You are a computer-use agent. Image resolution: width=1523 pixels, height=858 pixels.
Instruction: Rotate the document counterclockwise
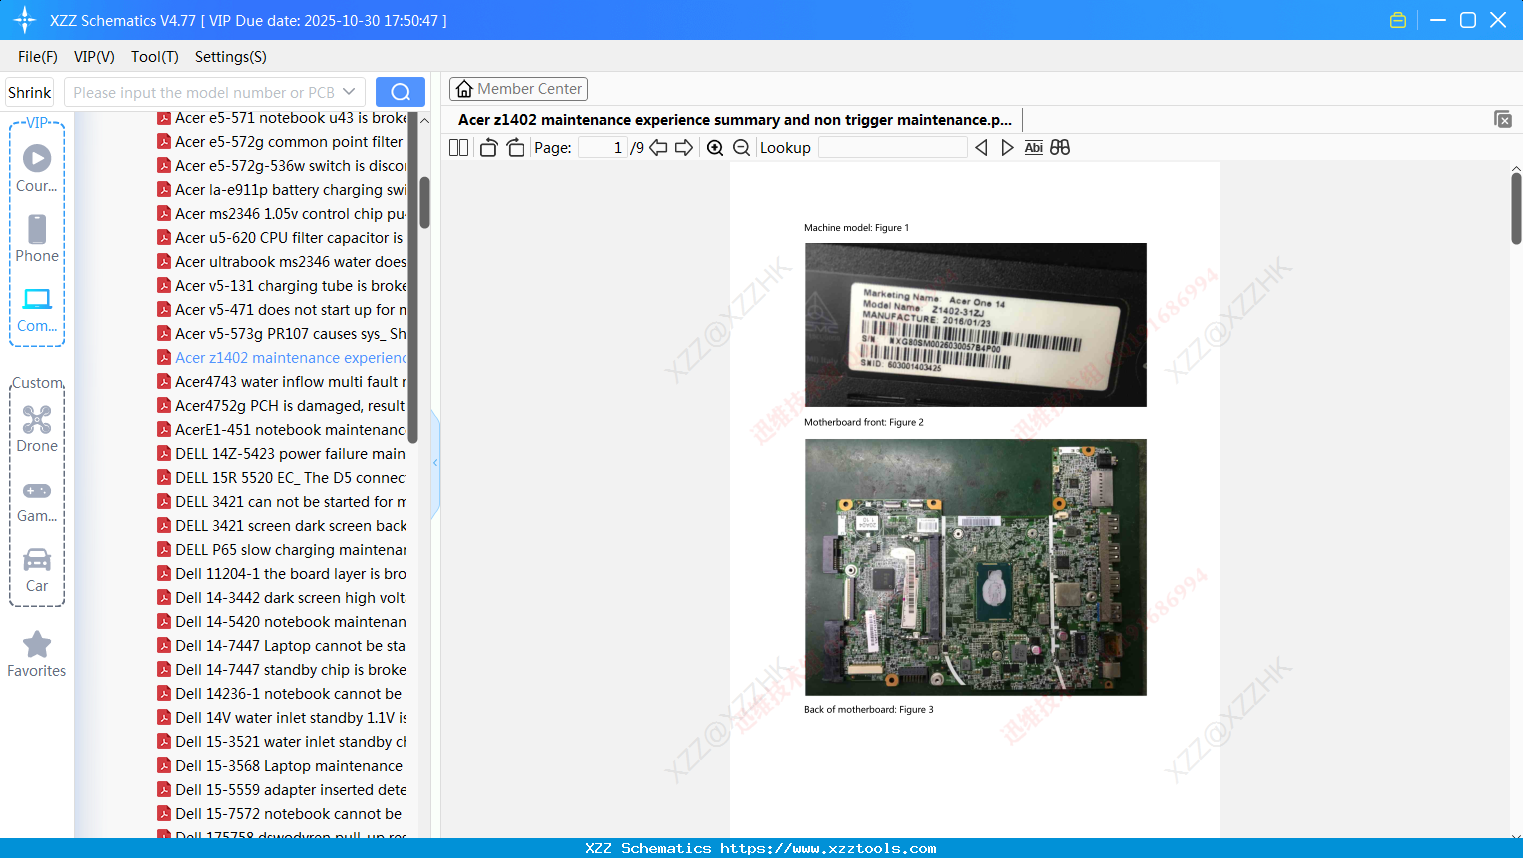click(488, 148)
